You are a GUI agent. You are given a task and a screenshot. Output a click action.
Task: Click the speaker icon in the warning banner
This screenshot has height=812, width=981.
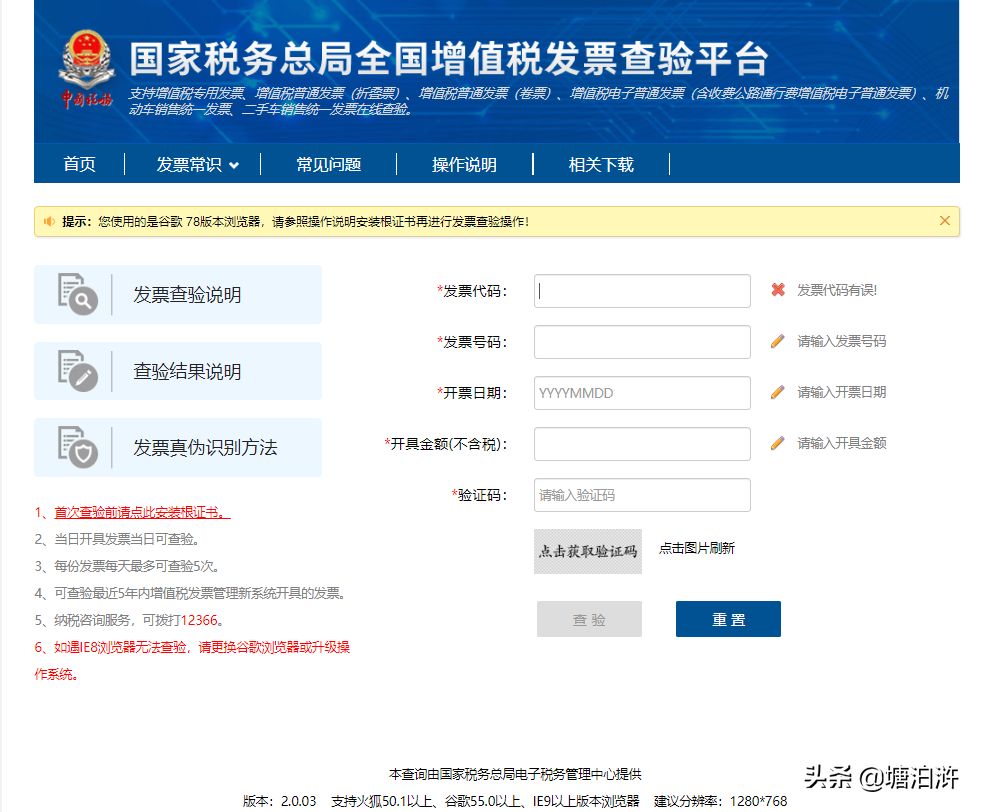coord(50,221)
